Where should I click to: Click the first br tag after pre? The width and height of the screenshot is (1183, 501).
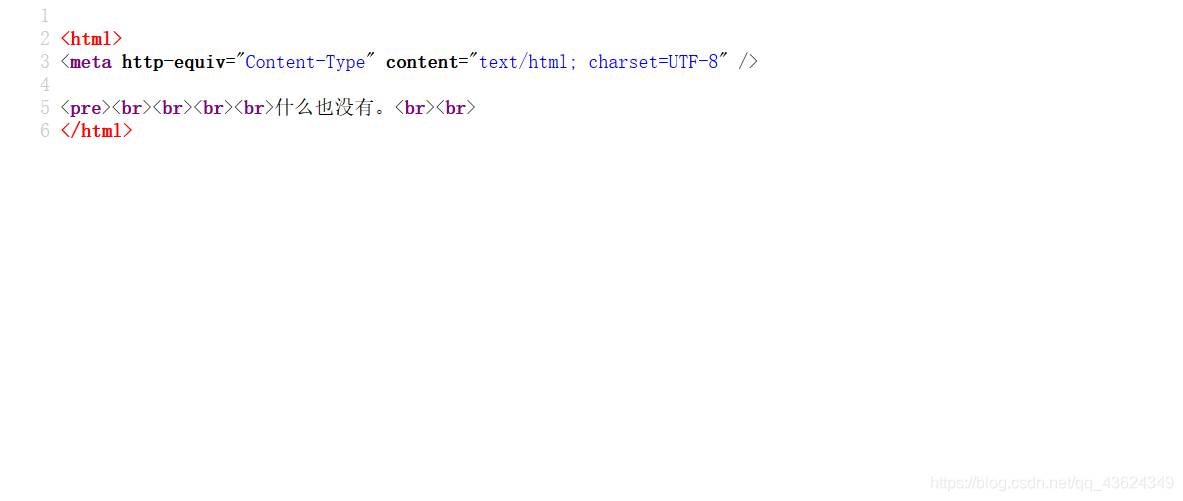(132, 108)
